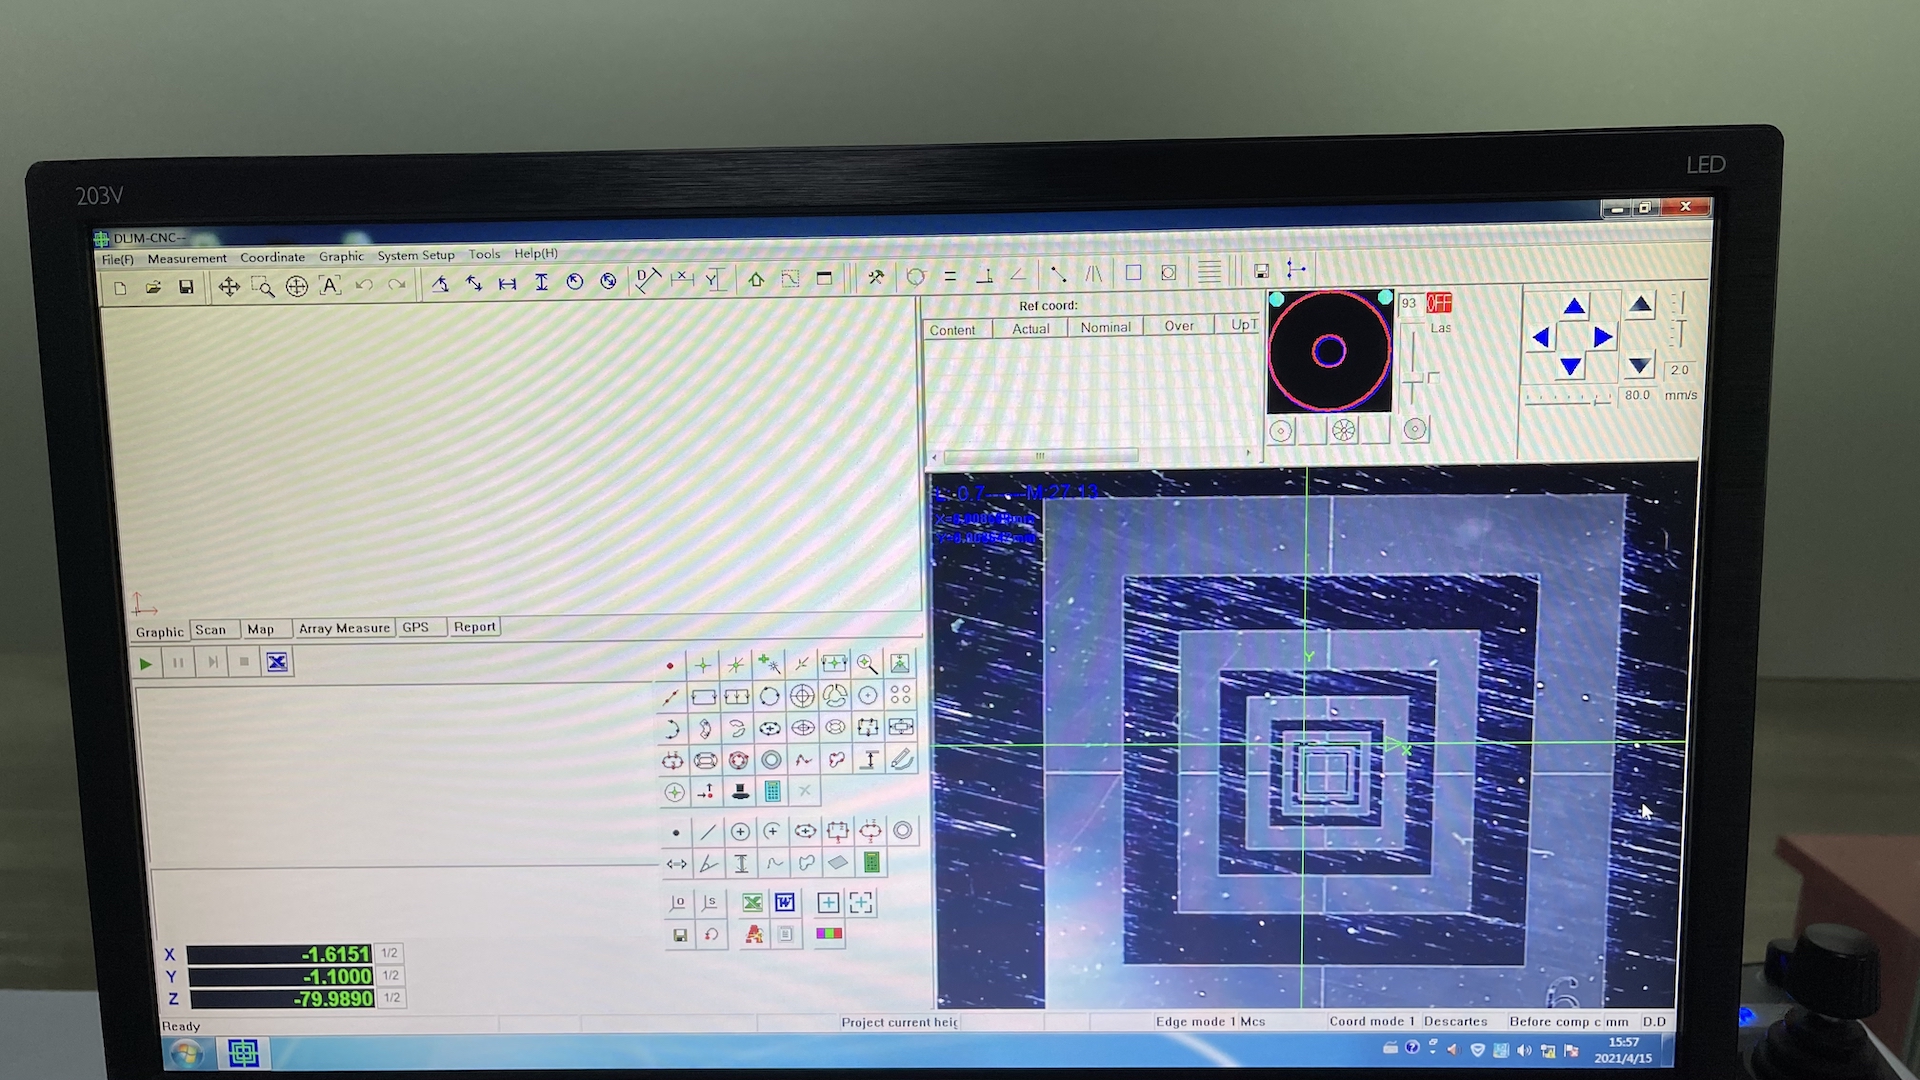Click the green play program button
The width and height of the screenshot is (1920, 1080).
tap(146, 663)
